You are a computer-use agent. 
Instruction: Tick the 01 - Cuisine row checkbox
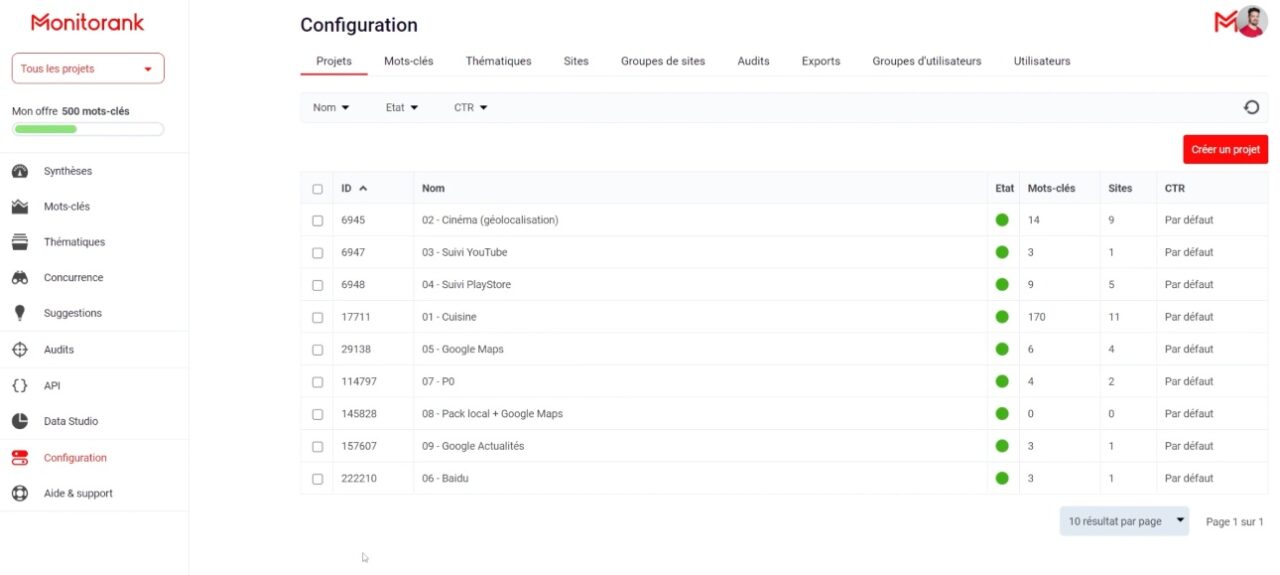tap(317, 317)
